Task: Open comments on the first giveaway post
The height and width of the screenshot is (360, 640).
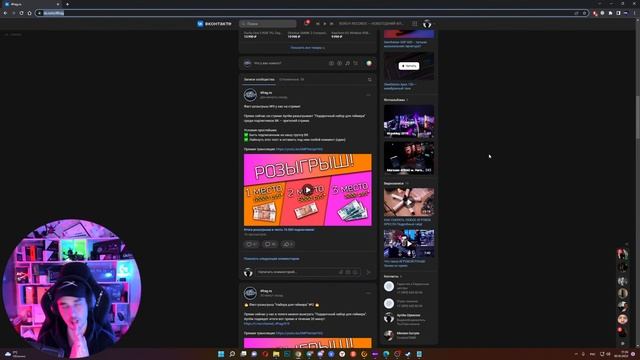Action: pos(270,244)
